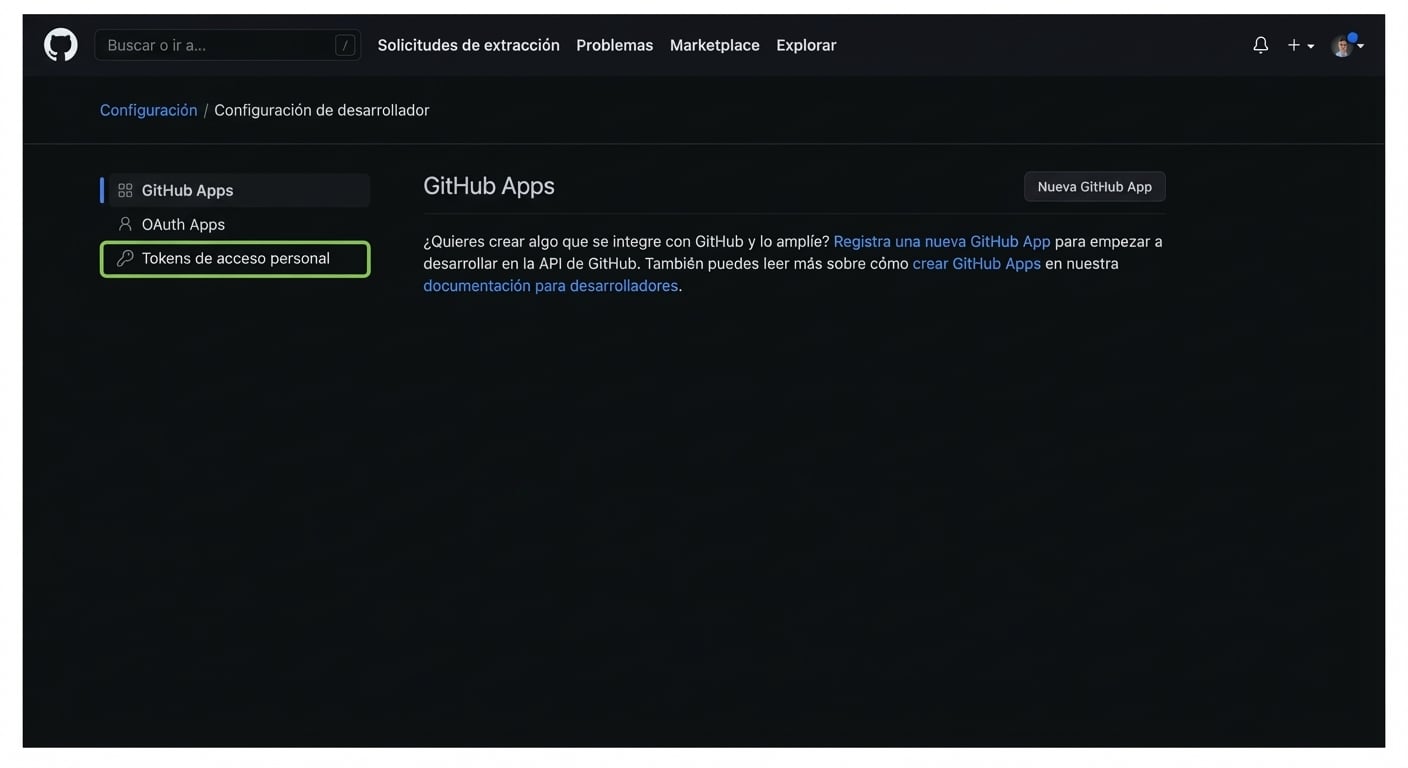Click the slash shortcut icon in search
This screenshot has width=1408, height=768.
coord(345,45)
